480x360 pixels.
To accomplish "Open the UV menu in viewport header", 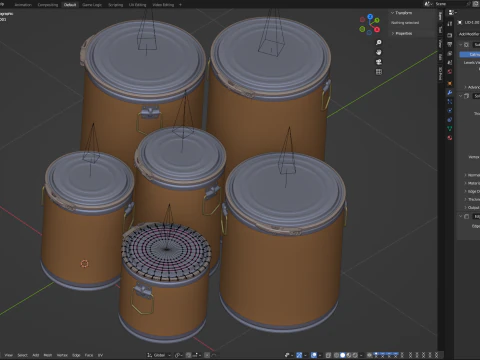I will click(100, 355).
